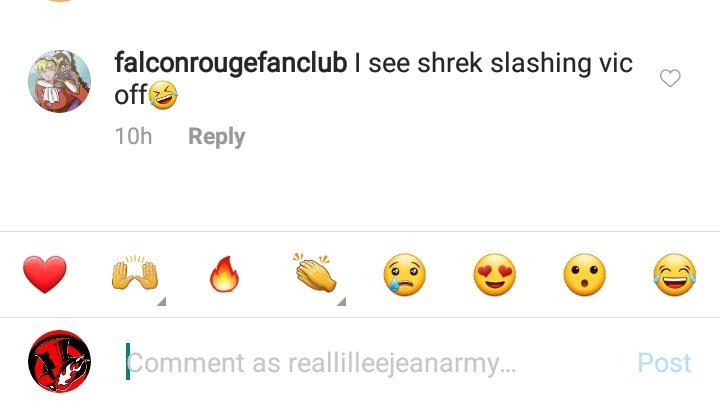This screenshot has width=720, height=405.
Task: Tap the 10h comment timestamp
Action: click(x=133, y=136)
